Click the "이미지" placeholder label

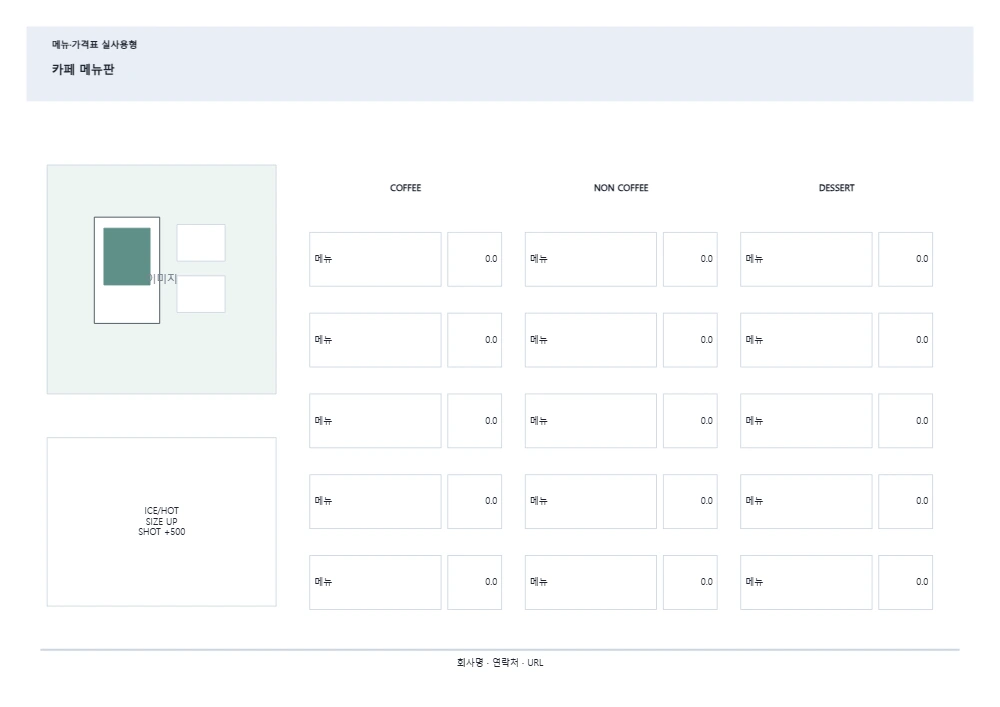pyautogui.click(x=162, y=279)
